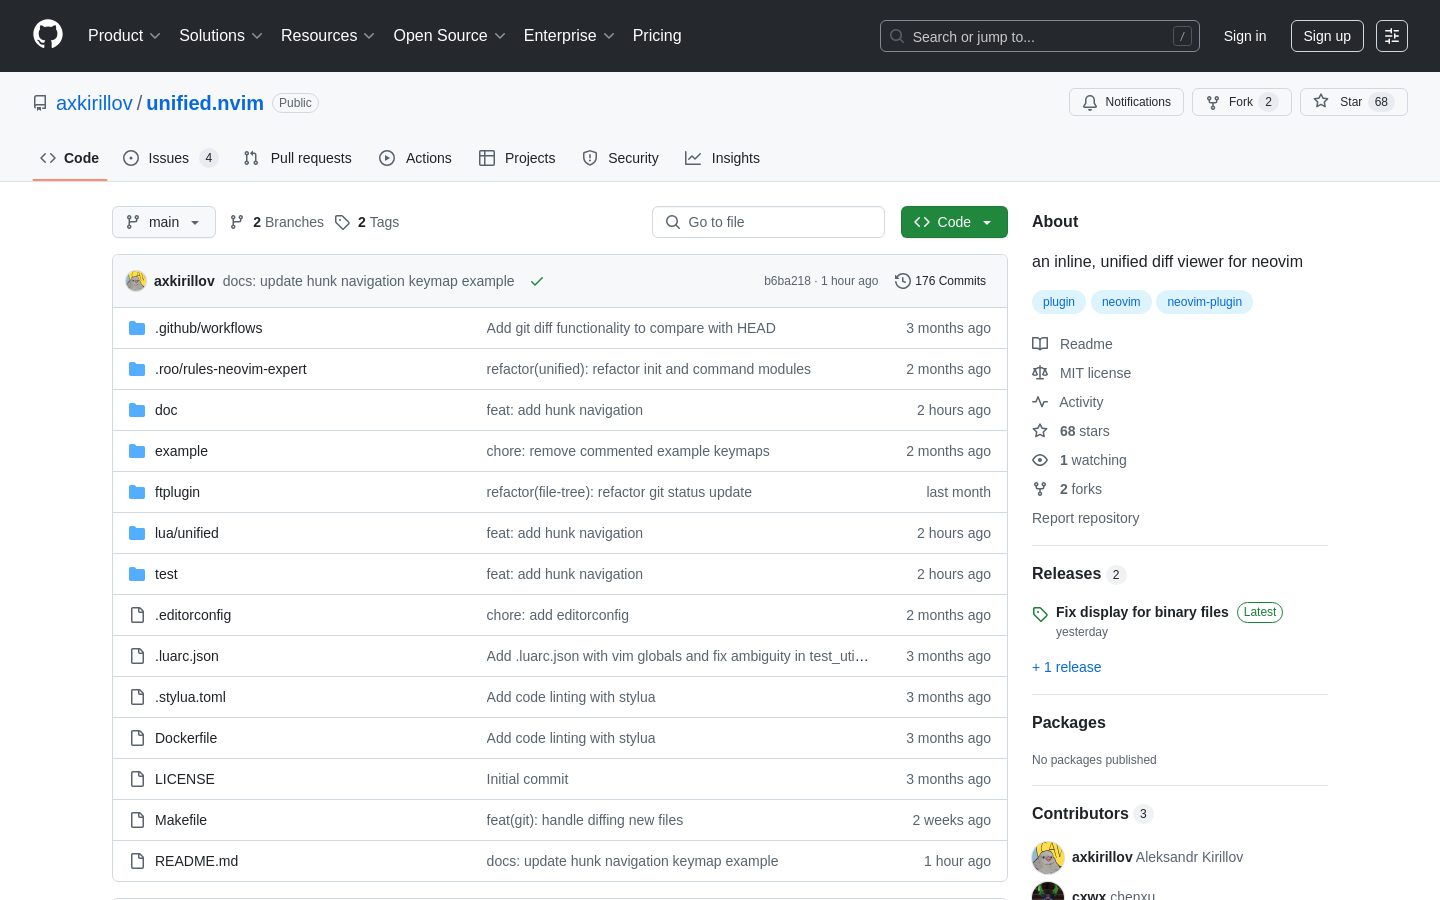Expand the Solutions menu

tap(221, 36)
